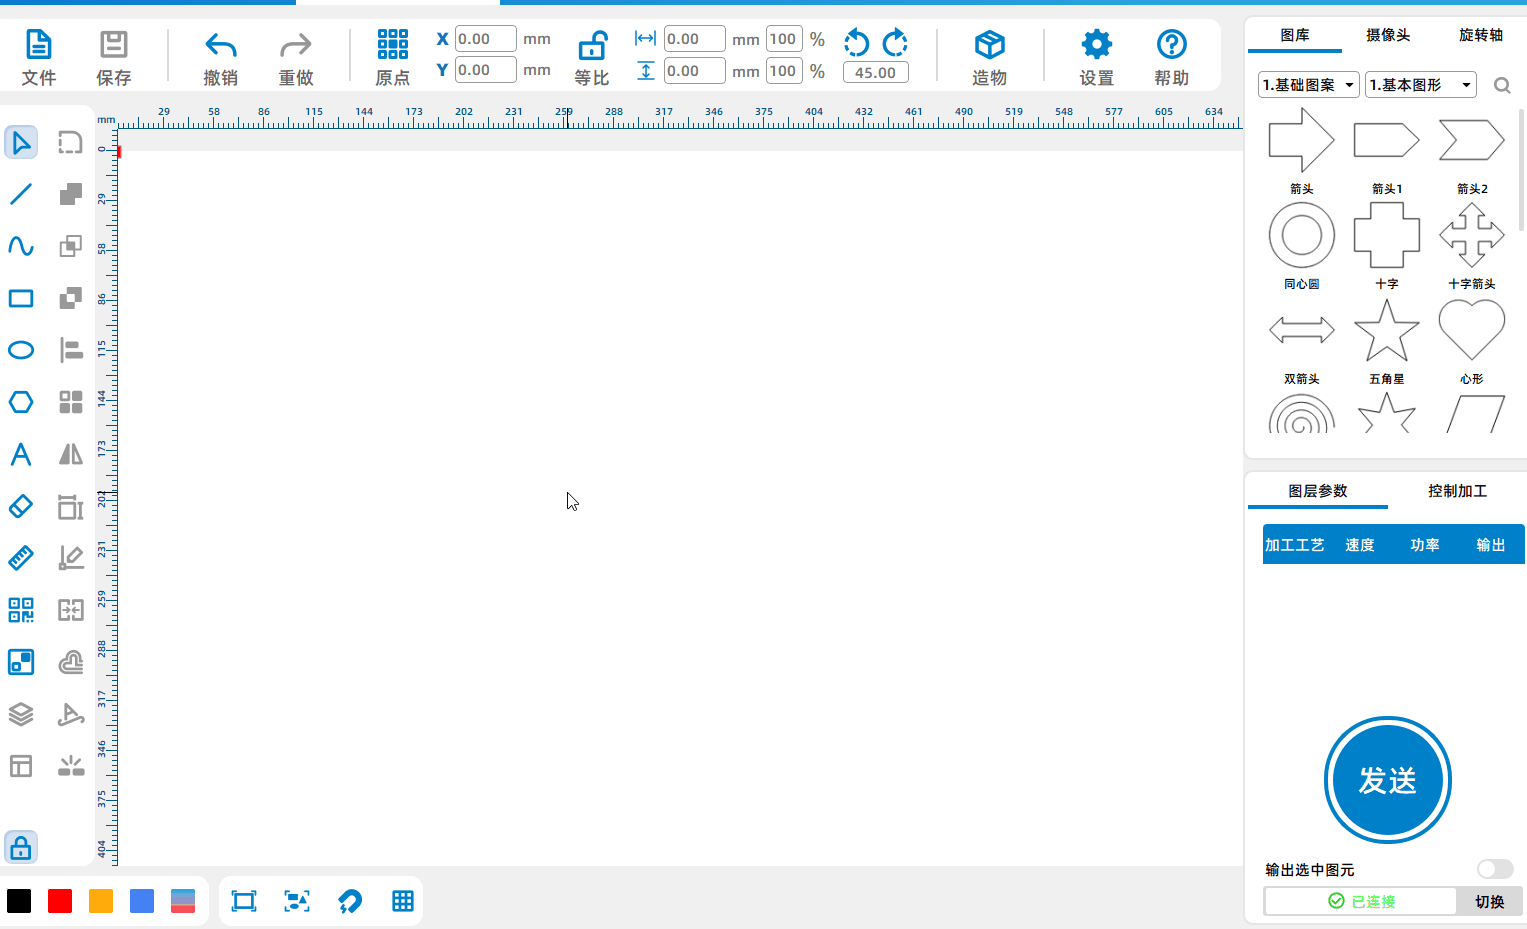1527x929 pixels.
Task: Select the 十字 cross shape
Action: click(1386, 236)
